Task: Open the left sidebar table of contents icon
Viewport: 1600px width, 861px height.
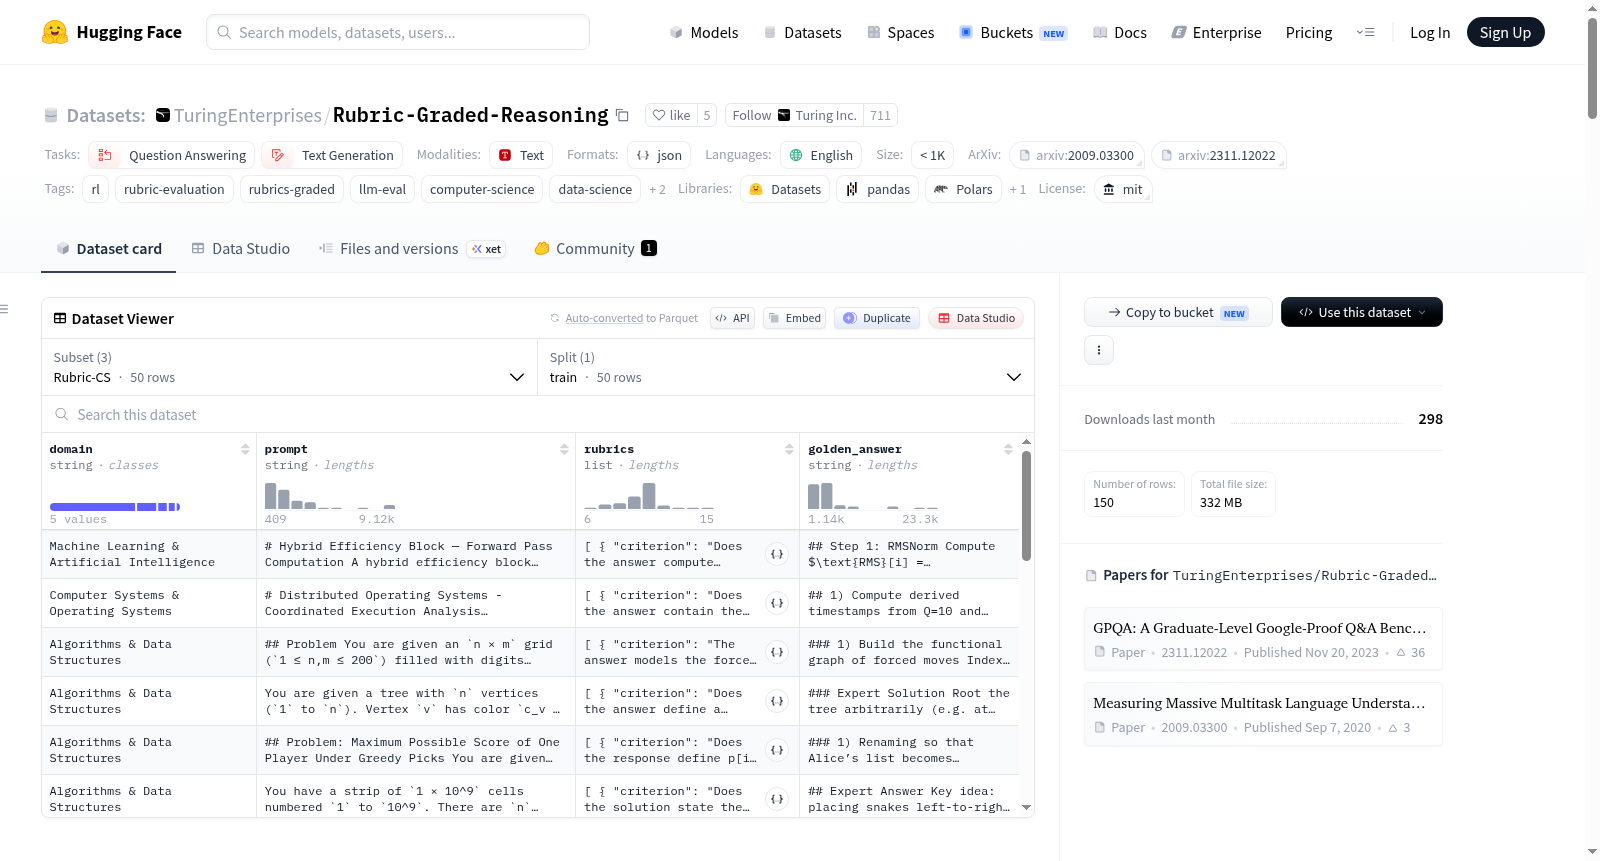Action: pos(5,309)
